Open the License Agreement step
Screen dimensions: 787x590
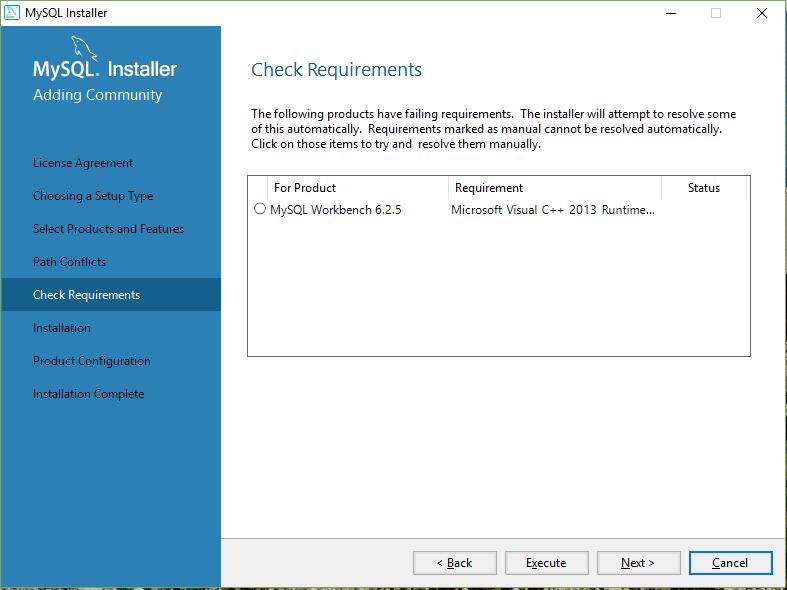click(x=83, y=163)
